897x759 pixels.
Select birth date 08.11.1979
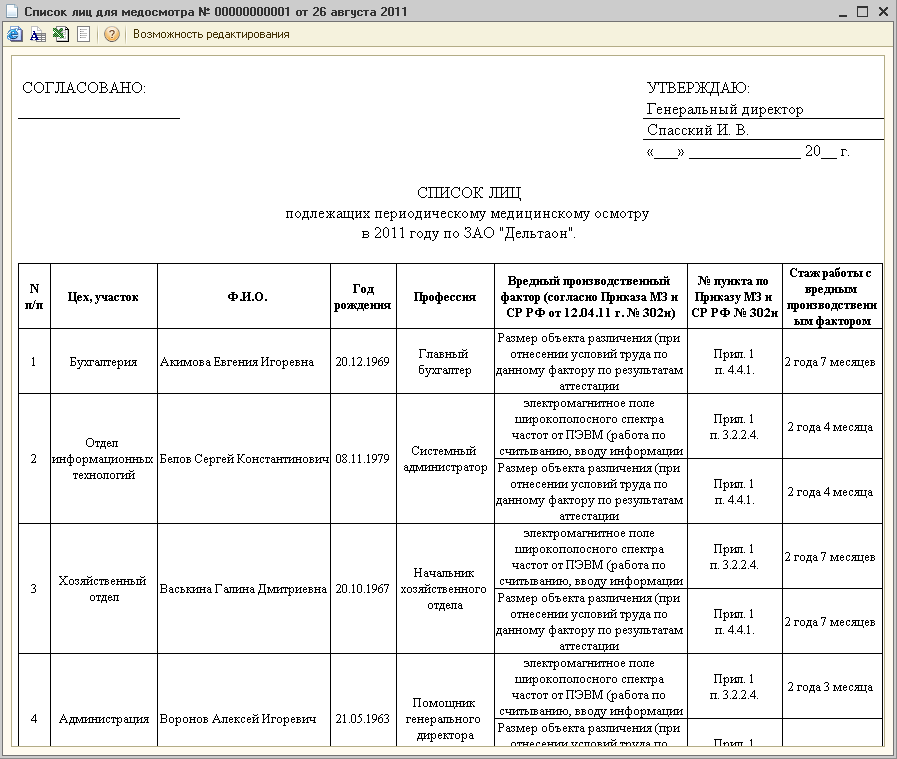(363, 459)
